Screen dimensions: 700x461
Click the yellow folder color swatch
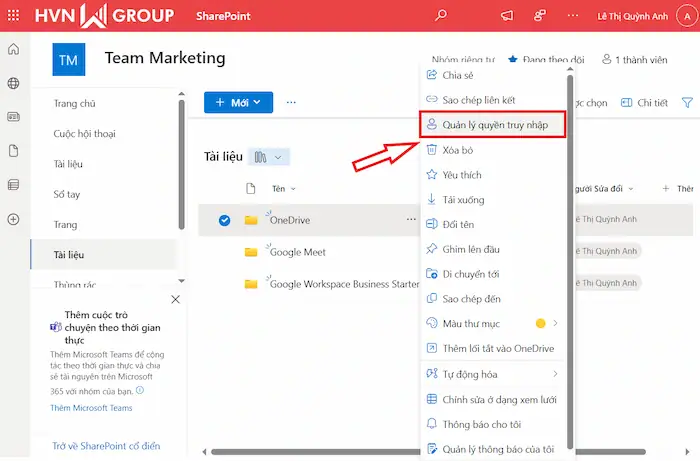click(540, 324)
